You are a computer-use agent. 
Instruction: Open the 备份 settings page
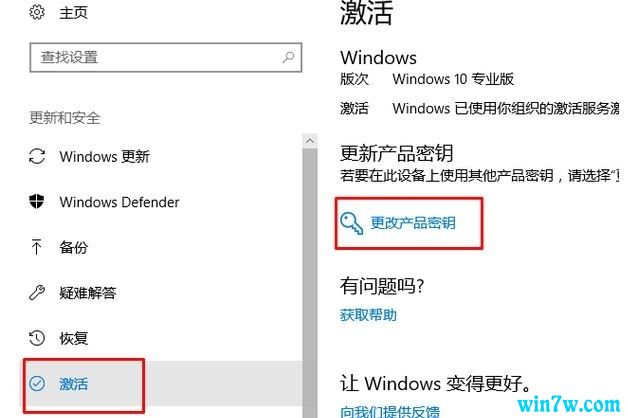click(73, 247)
